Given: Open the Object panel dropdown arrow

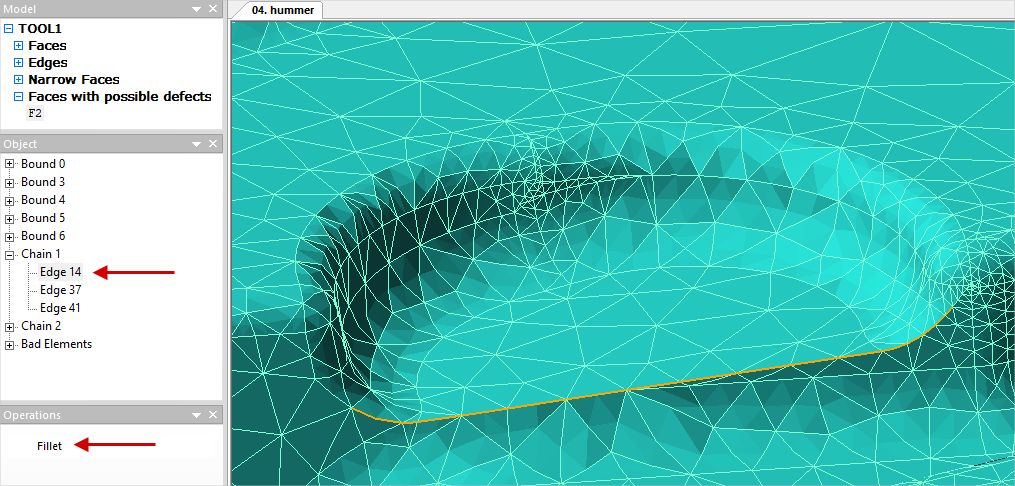Looking at the screenshot, I should [x=196, y=144].
